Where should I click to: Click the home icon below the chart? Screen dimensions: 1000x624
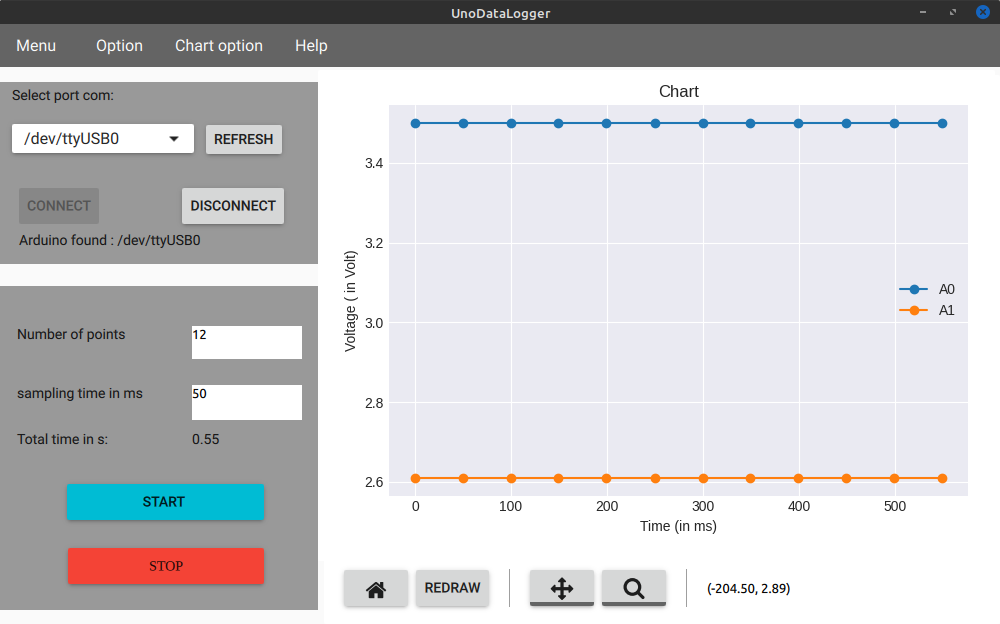376,588
